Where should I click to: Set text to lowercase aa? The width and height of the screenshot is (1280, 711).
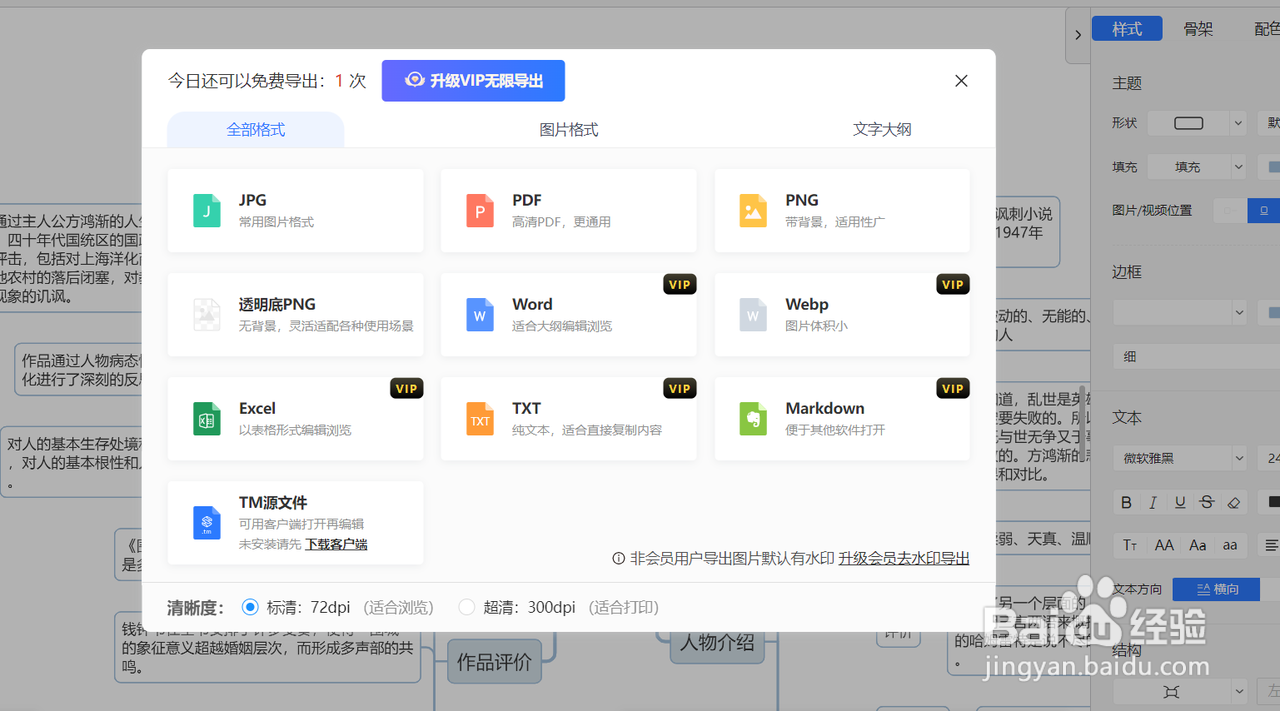click(1230, 545)
